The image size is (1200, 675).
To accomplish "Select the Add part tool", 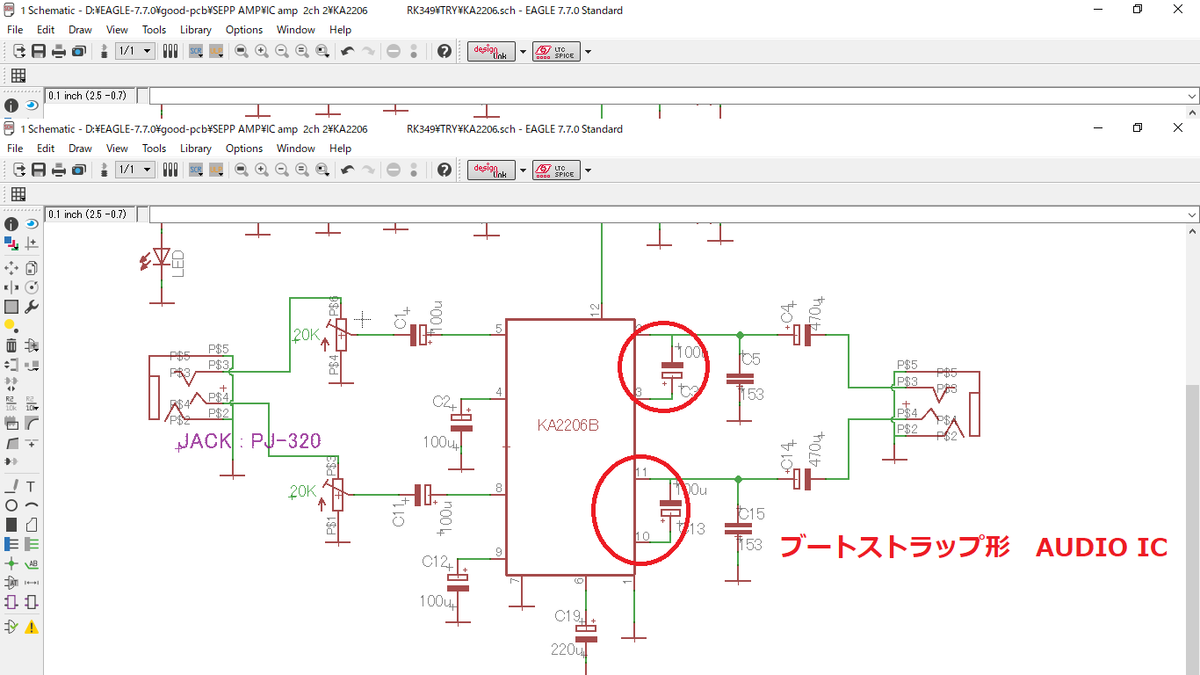I will [31, 345].
